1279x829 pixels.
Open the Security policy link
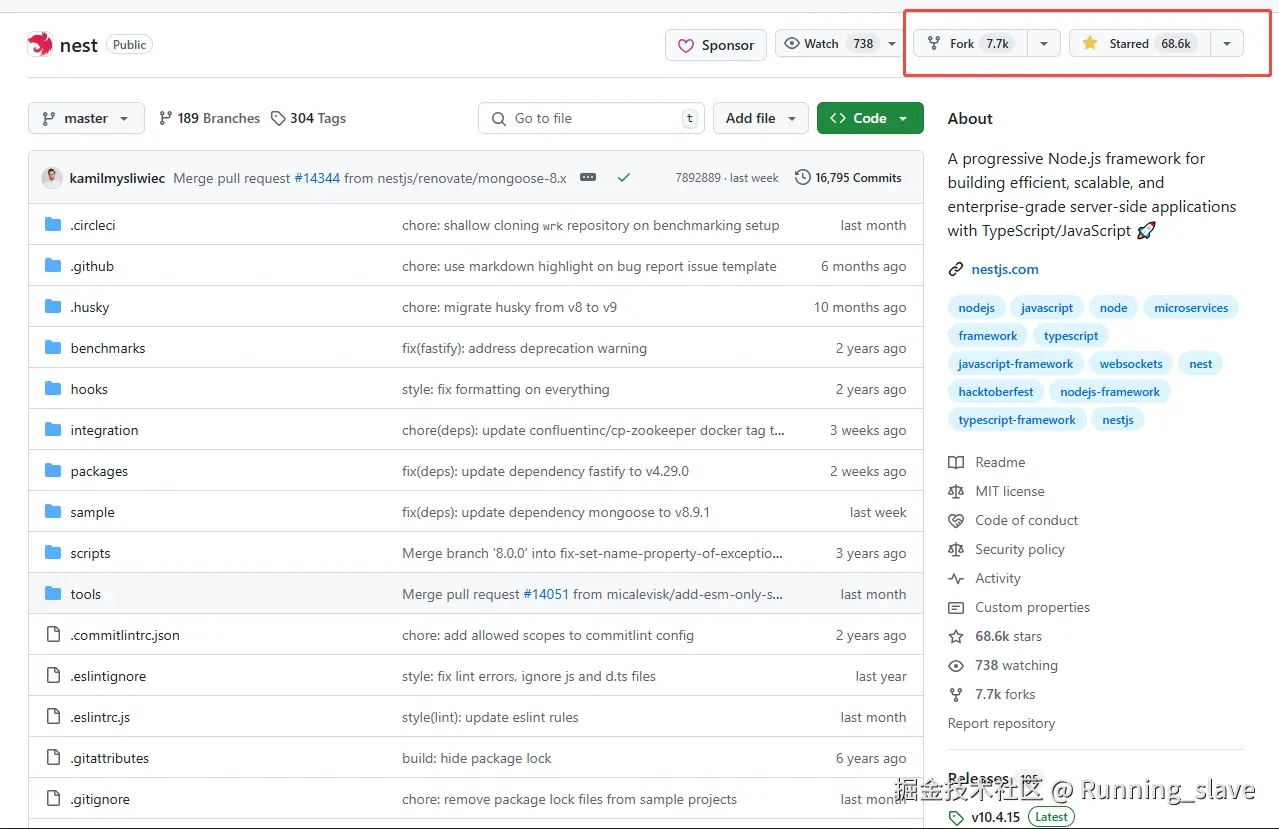pyautogui.click(x=1020, y=549)
